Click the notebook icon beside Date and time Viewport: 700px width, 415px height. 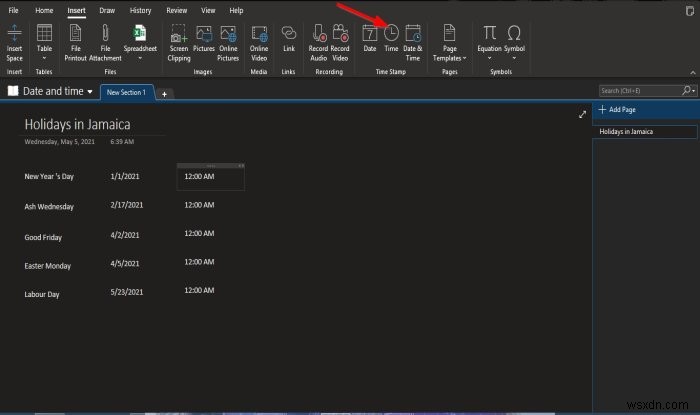(13, 91)
